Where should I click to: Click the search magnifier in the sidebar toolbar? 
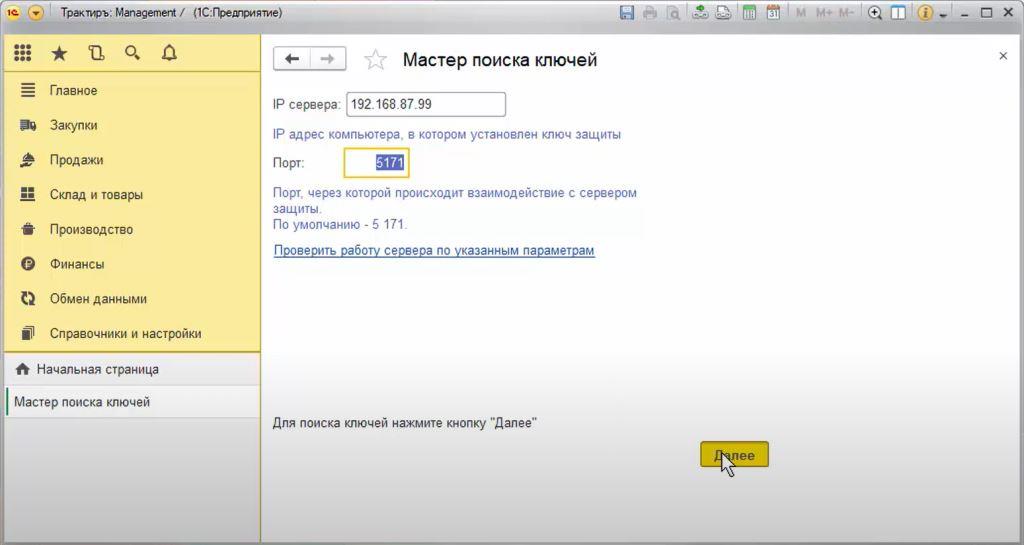pos(132,54)
